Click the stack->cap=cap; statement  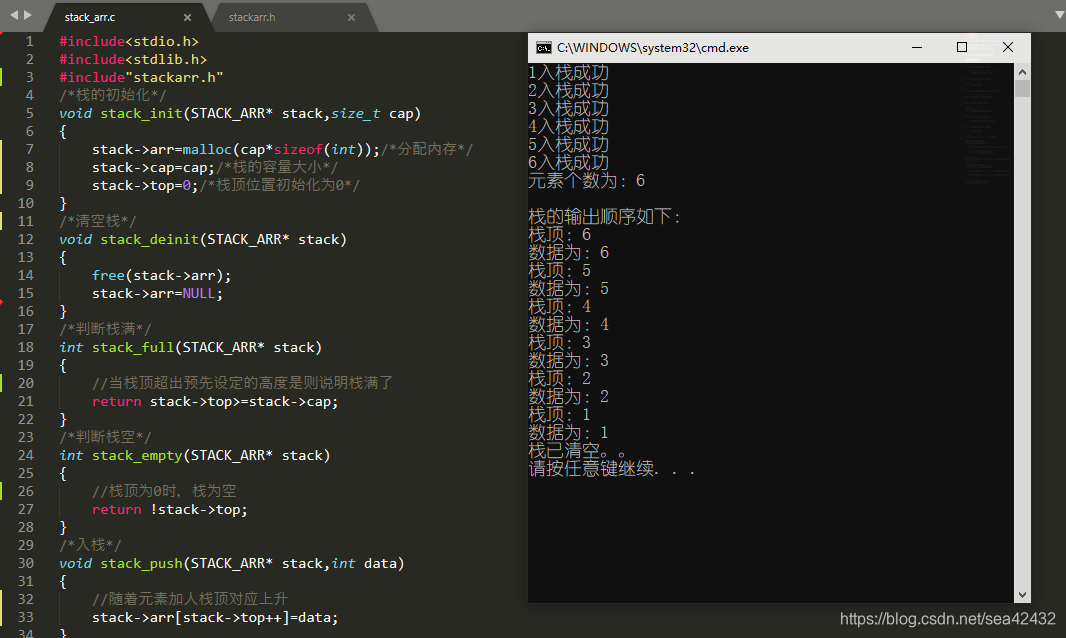click(x=153, y=168)
